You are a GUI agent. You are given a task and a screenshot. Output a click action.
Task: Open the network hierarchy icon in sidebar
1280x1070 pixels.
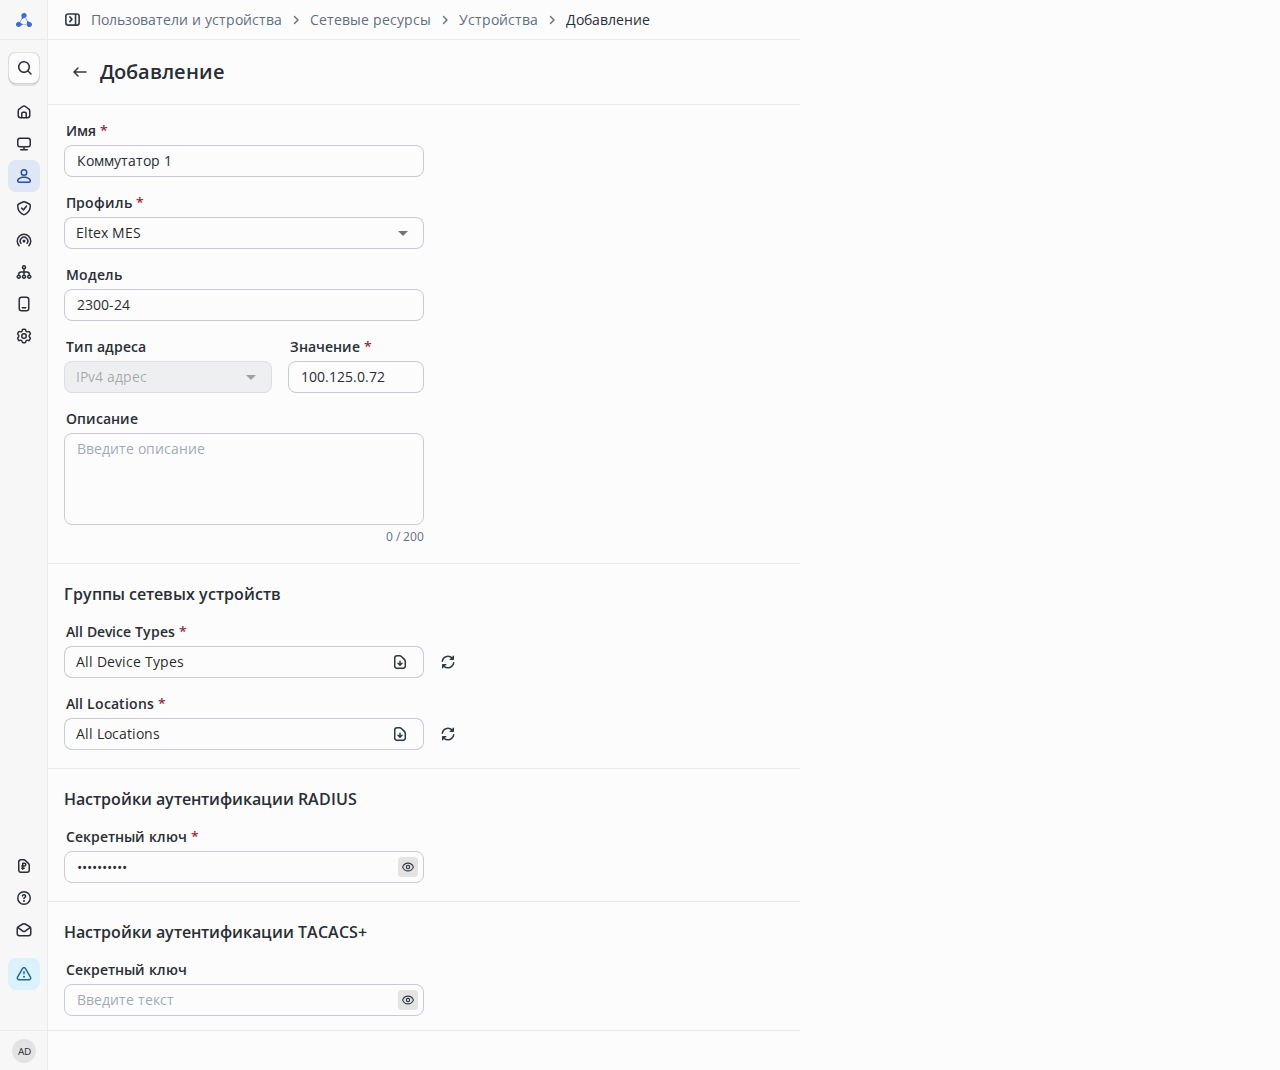24,272
